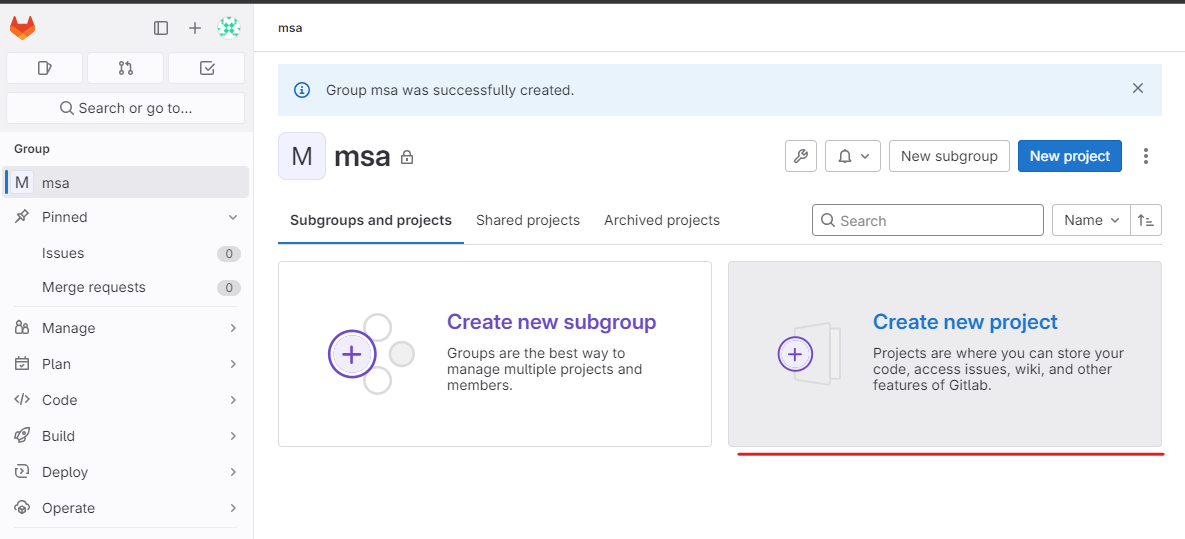Open assigned issues shortcut icon
This screenshot has width=1185, height=539.
45,68
